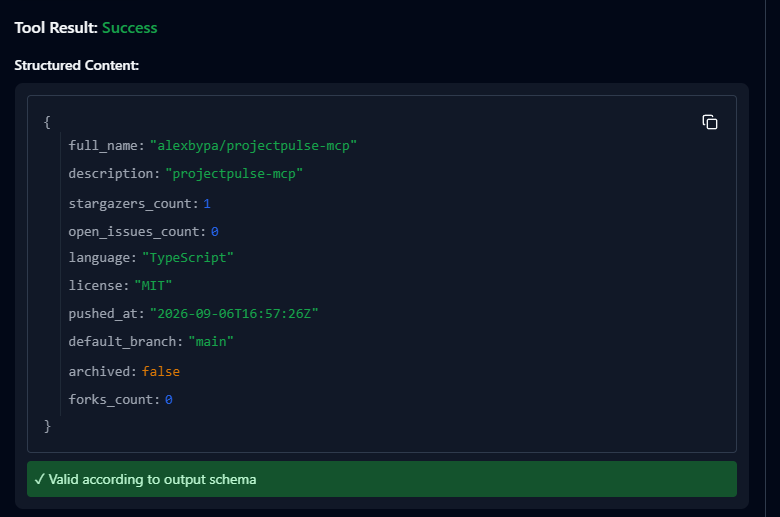Screen dimensions: 780x517
Task: Select the license key label
Action: (98, 286)
